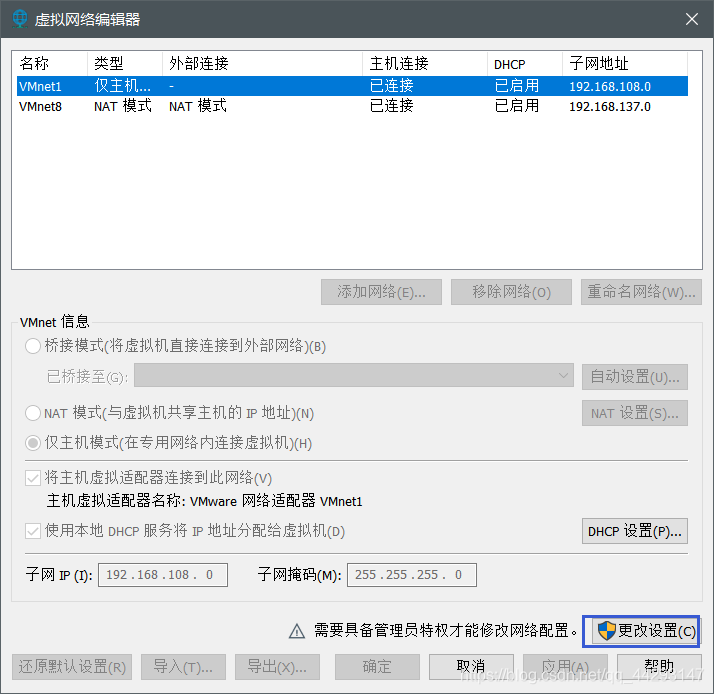714x694 pixels.
Task: Click 添加网络(E)... button
Action: tap(381, 292)
